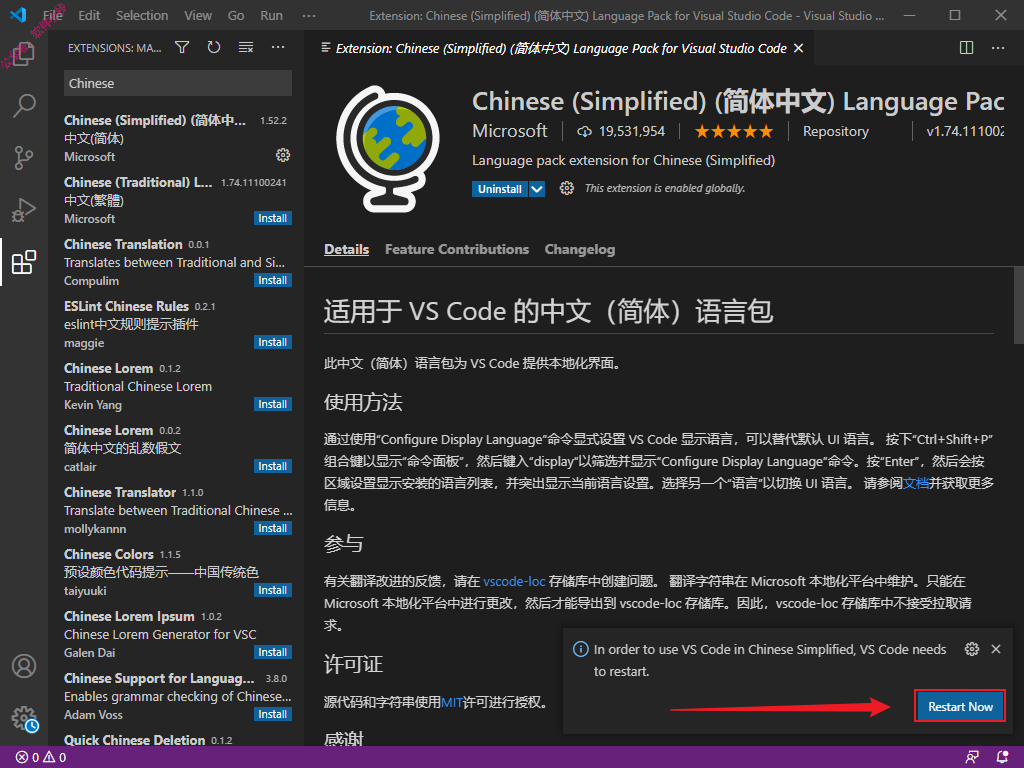Open the Edit menu

[89, 15]
